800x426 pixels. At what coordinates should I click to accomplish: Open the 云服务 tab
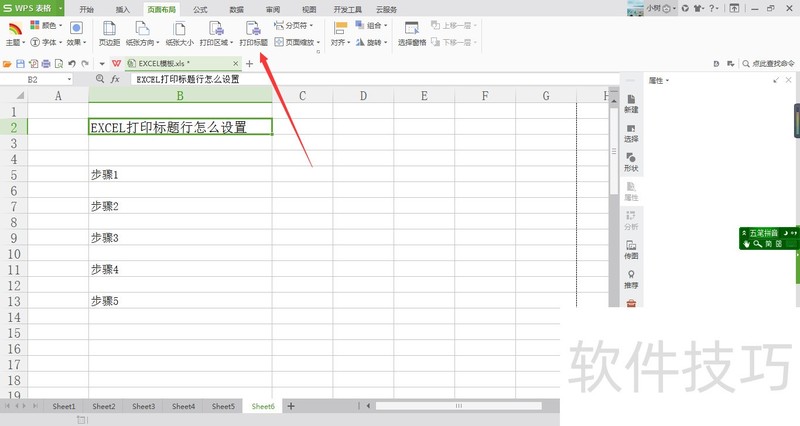pos(386,9)
